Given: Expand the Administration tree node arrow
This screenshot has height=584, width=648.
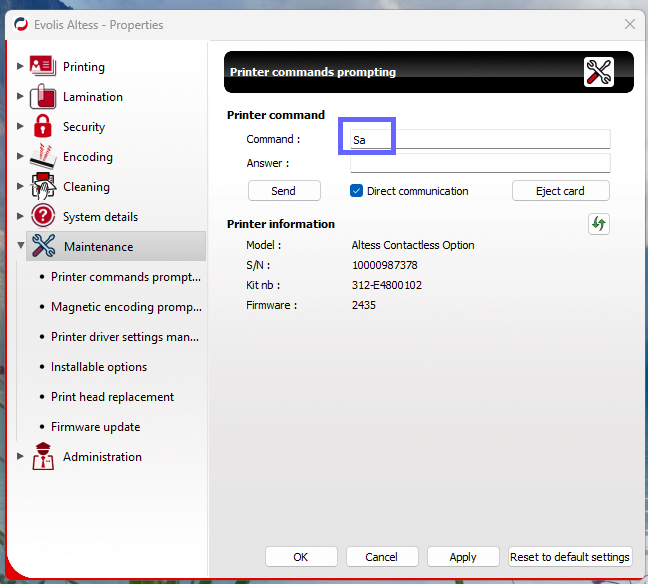Looking at the screenshot, I should [x=19, y=456].
